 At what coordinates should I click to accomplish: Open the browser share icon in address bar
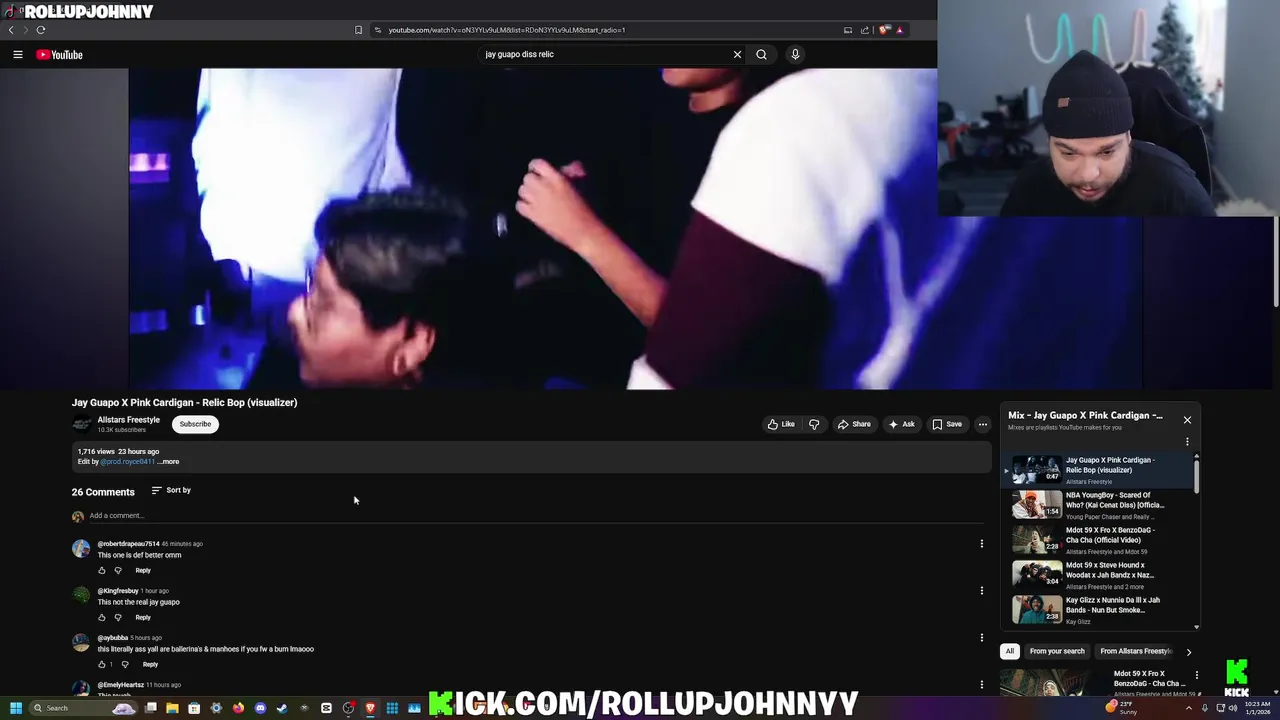click(865, 30)
